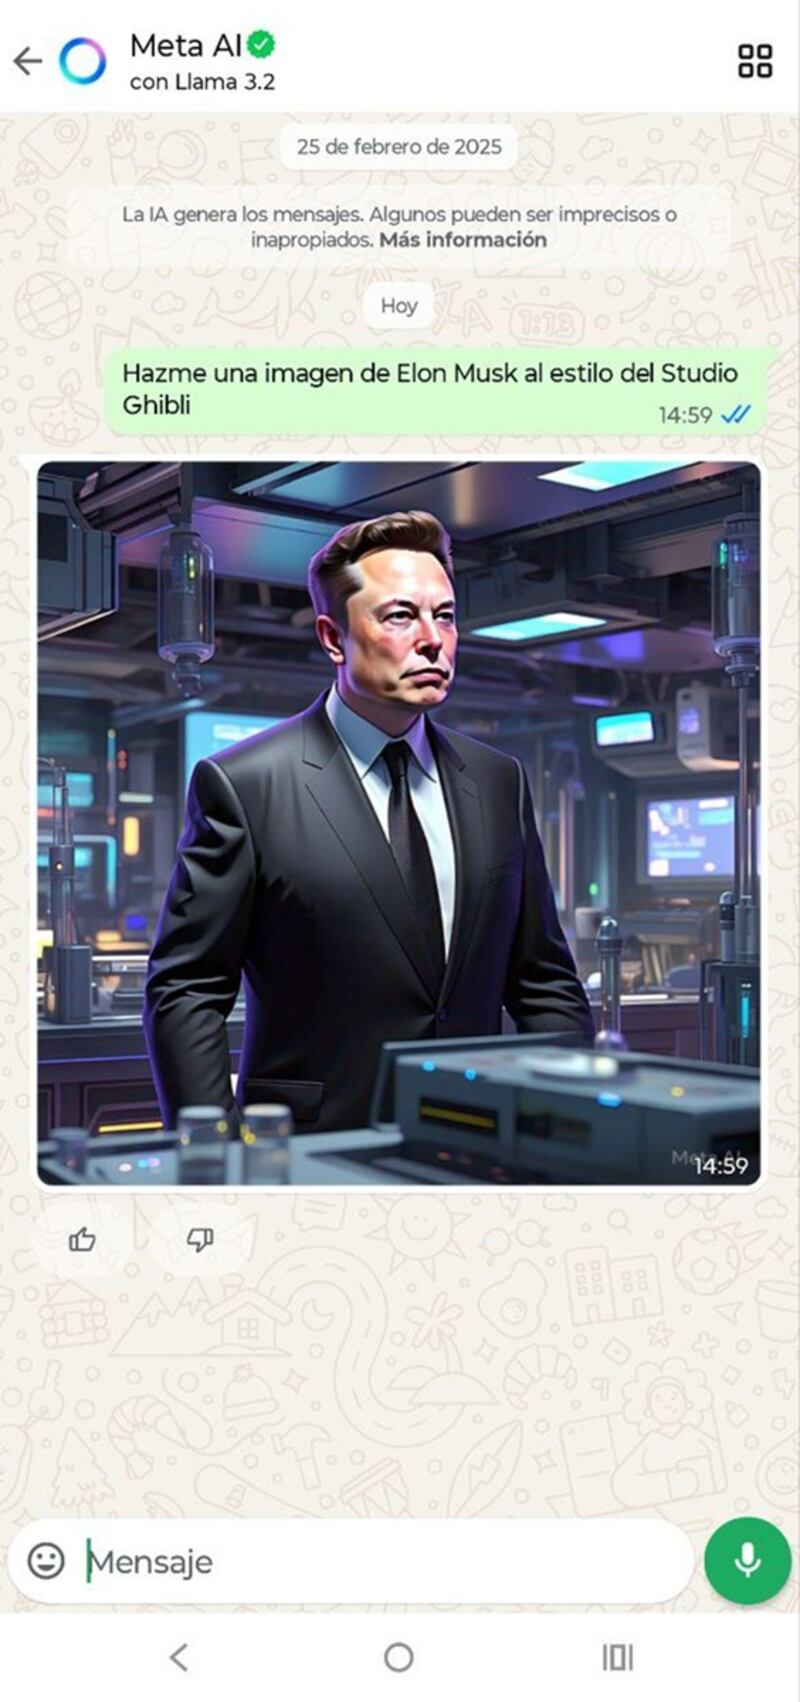Tap the green microphone button

(747, 1560)
